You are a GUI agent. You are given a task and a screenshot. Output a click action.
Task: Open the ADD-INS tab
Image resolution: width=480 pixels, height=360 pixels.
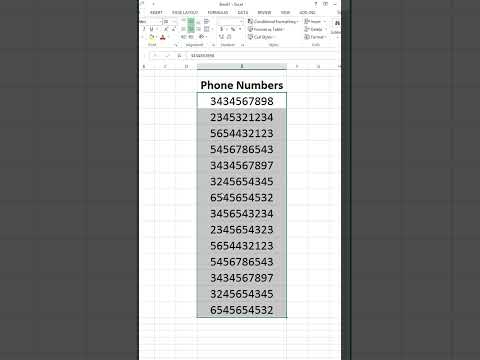[x=307, y=12]
